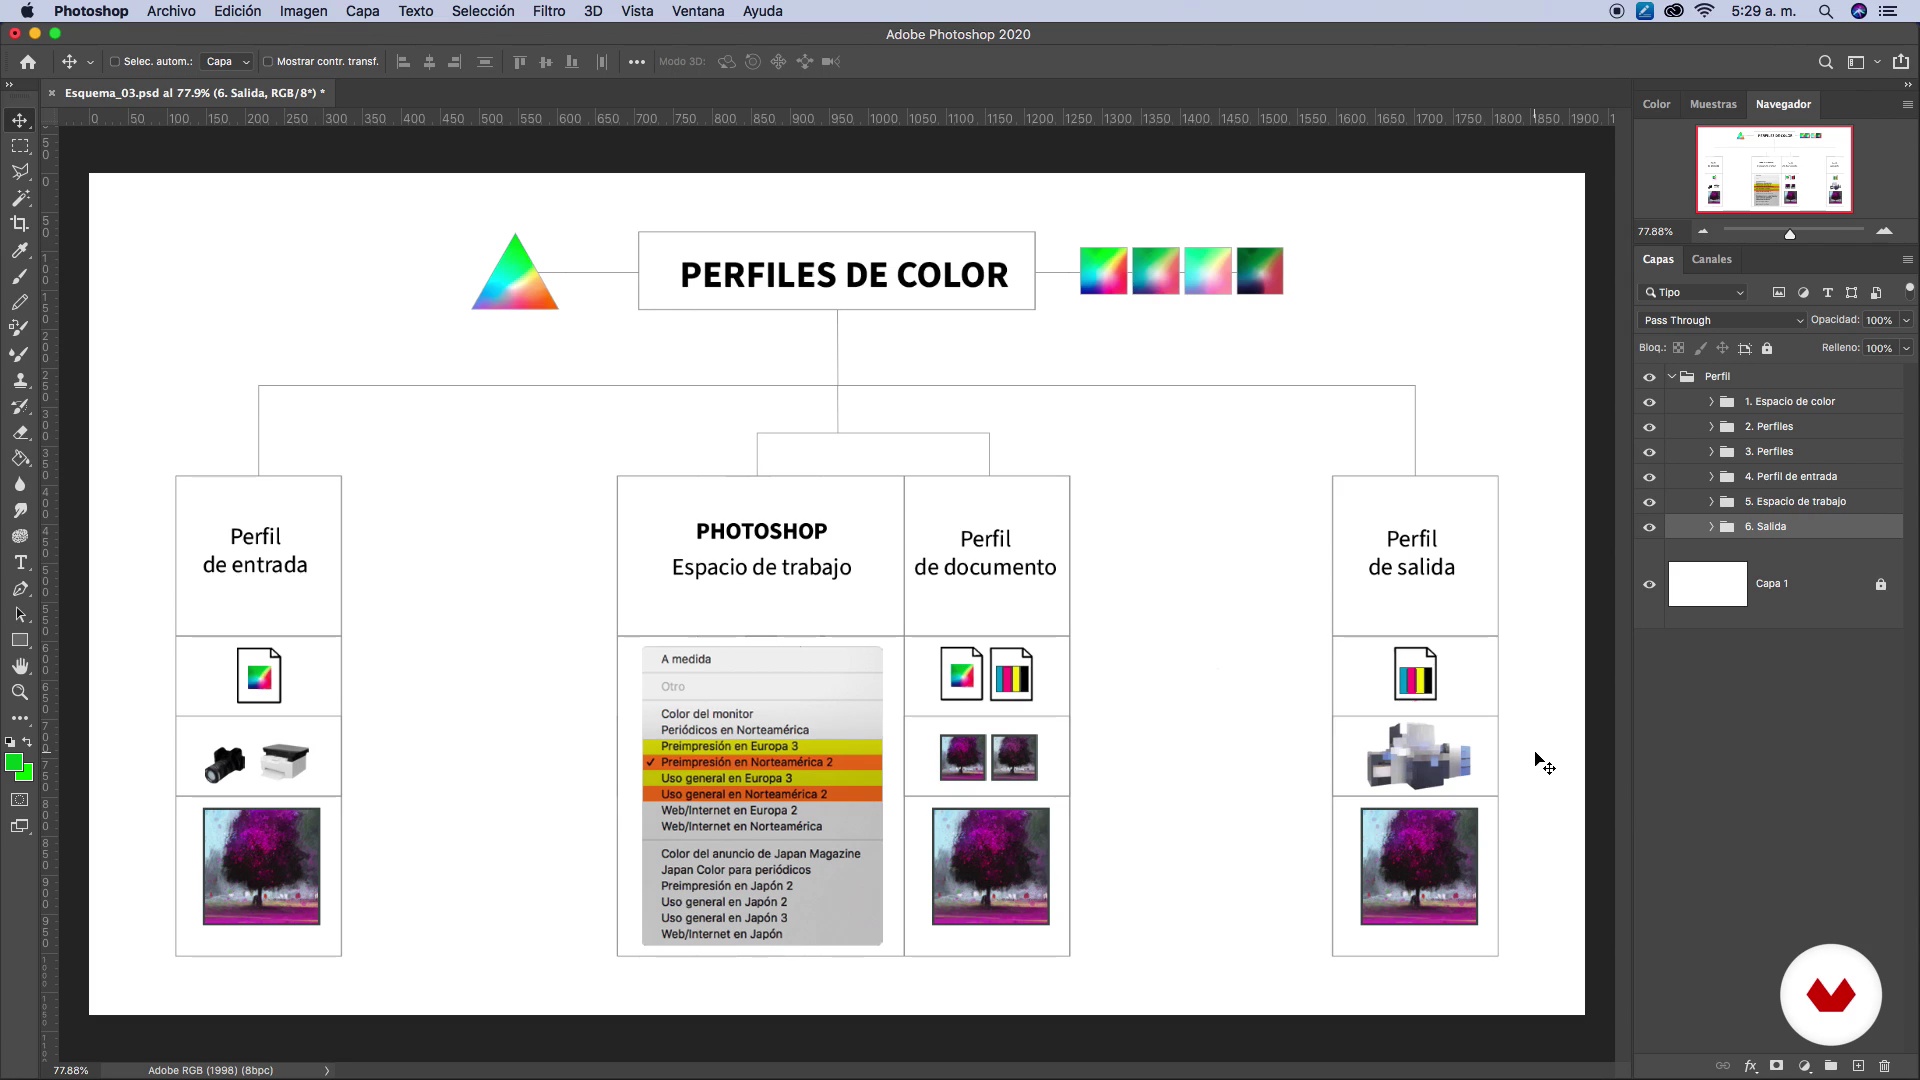The image size is (1920, 1080).
Task: Click the navigator zoom-out mountain button
Action: 1703,231
